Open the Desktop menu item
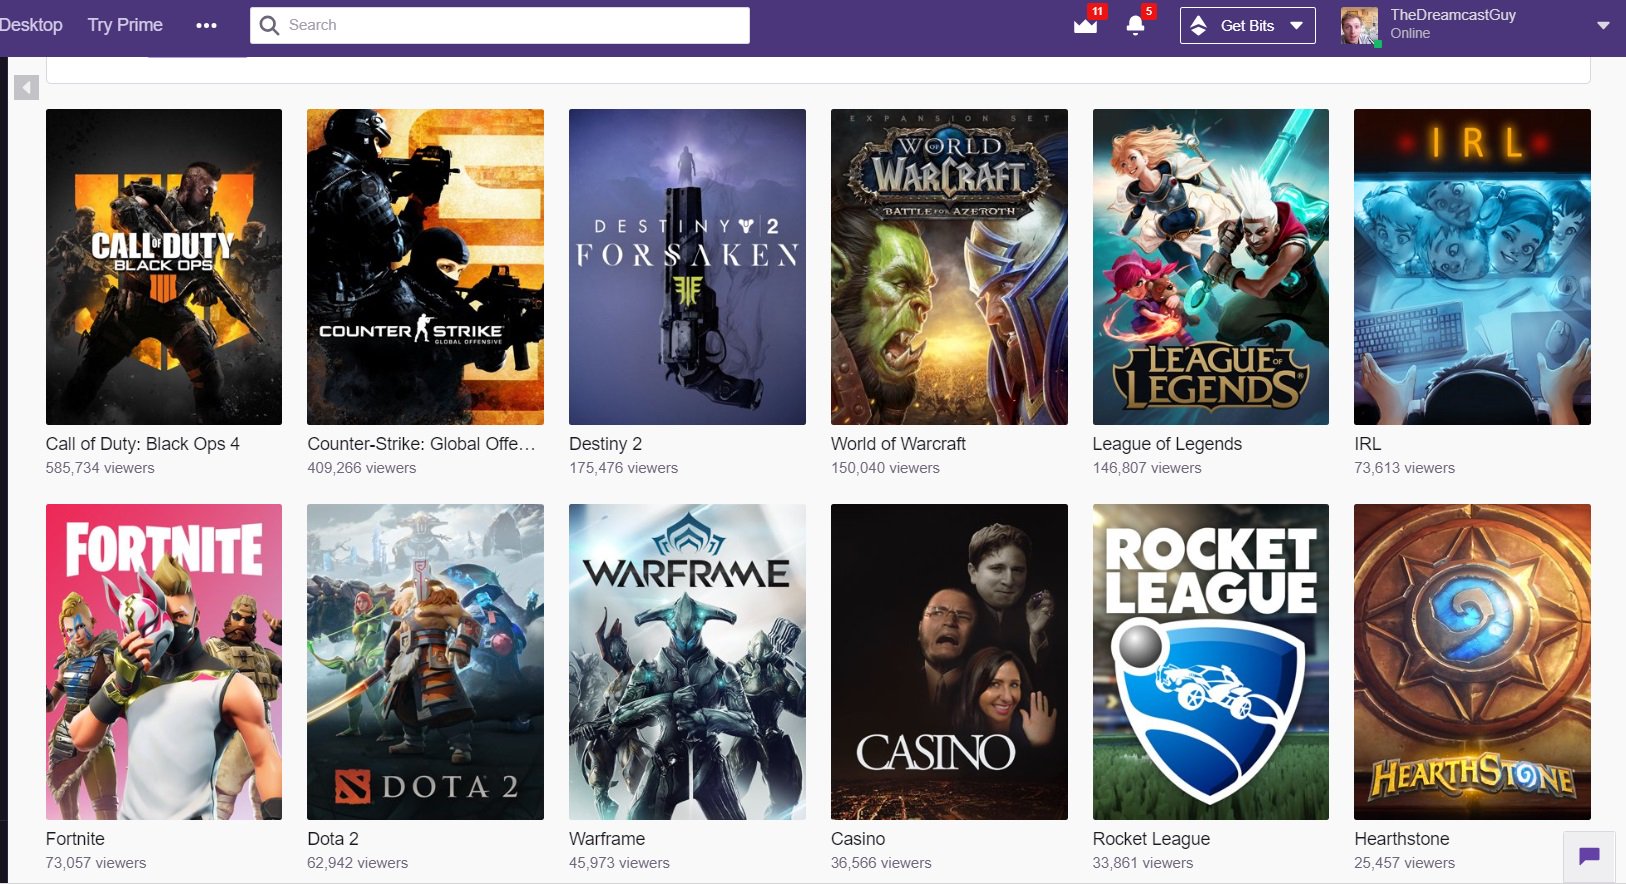 pyautogui.click(x=31, y=25)
